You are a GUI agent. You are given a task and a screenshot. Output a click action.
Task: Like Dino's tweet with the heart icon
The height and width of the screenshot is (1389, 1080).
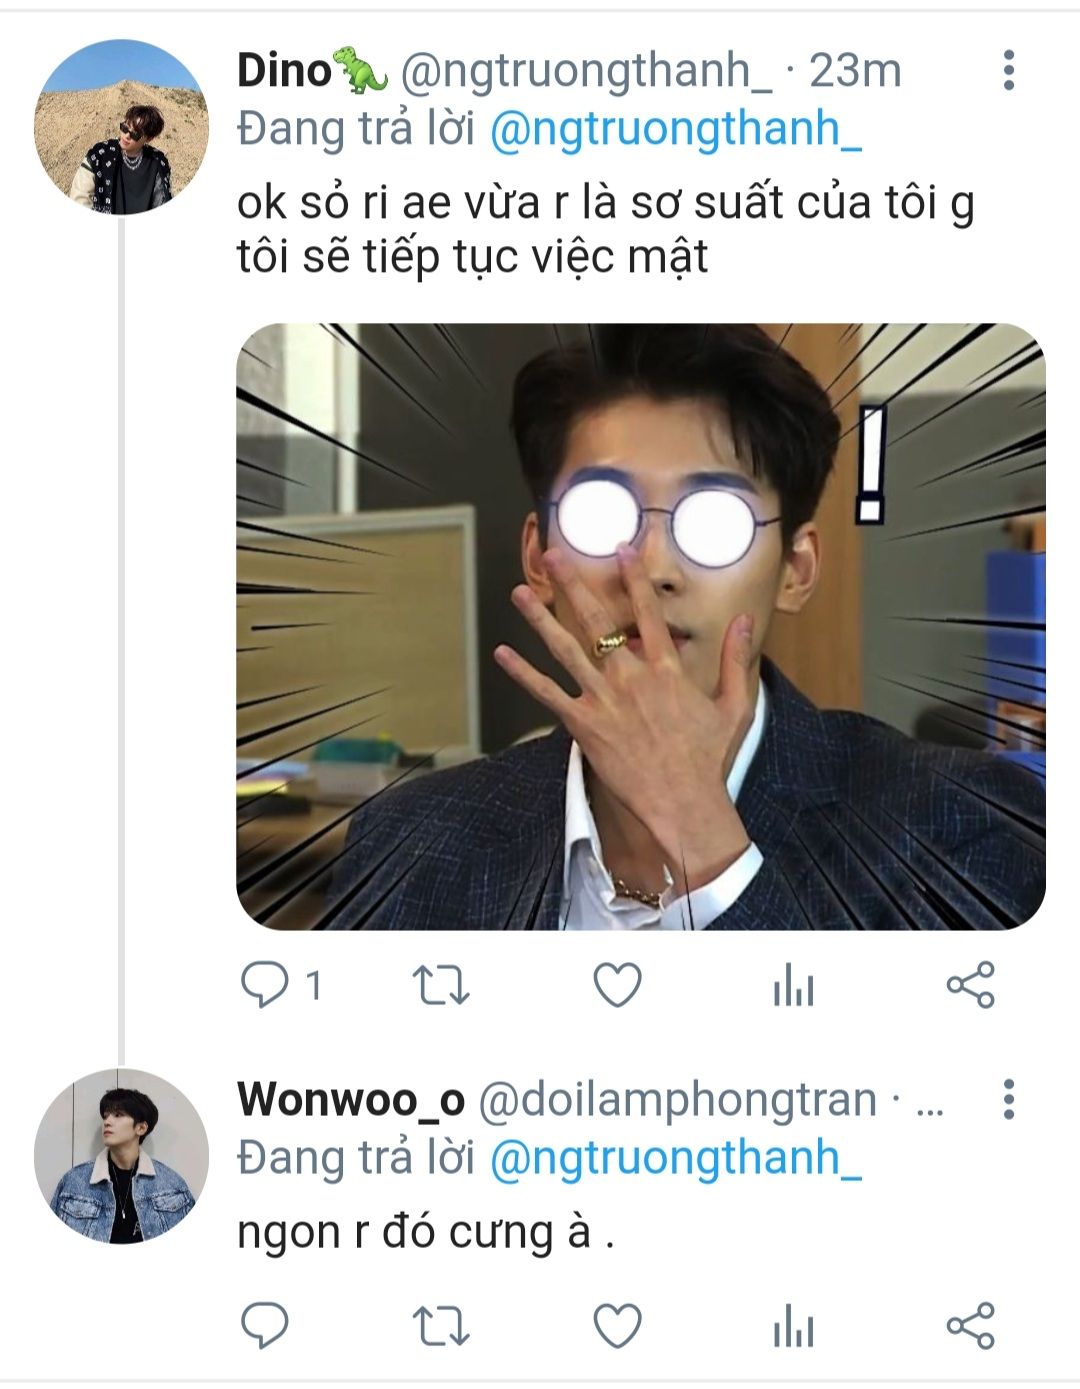tap(617, 985)
